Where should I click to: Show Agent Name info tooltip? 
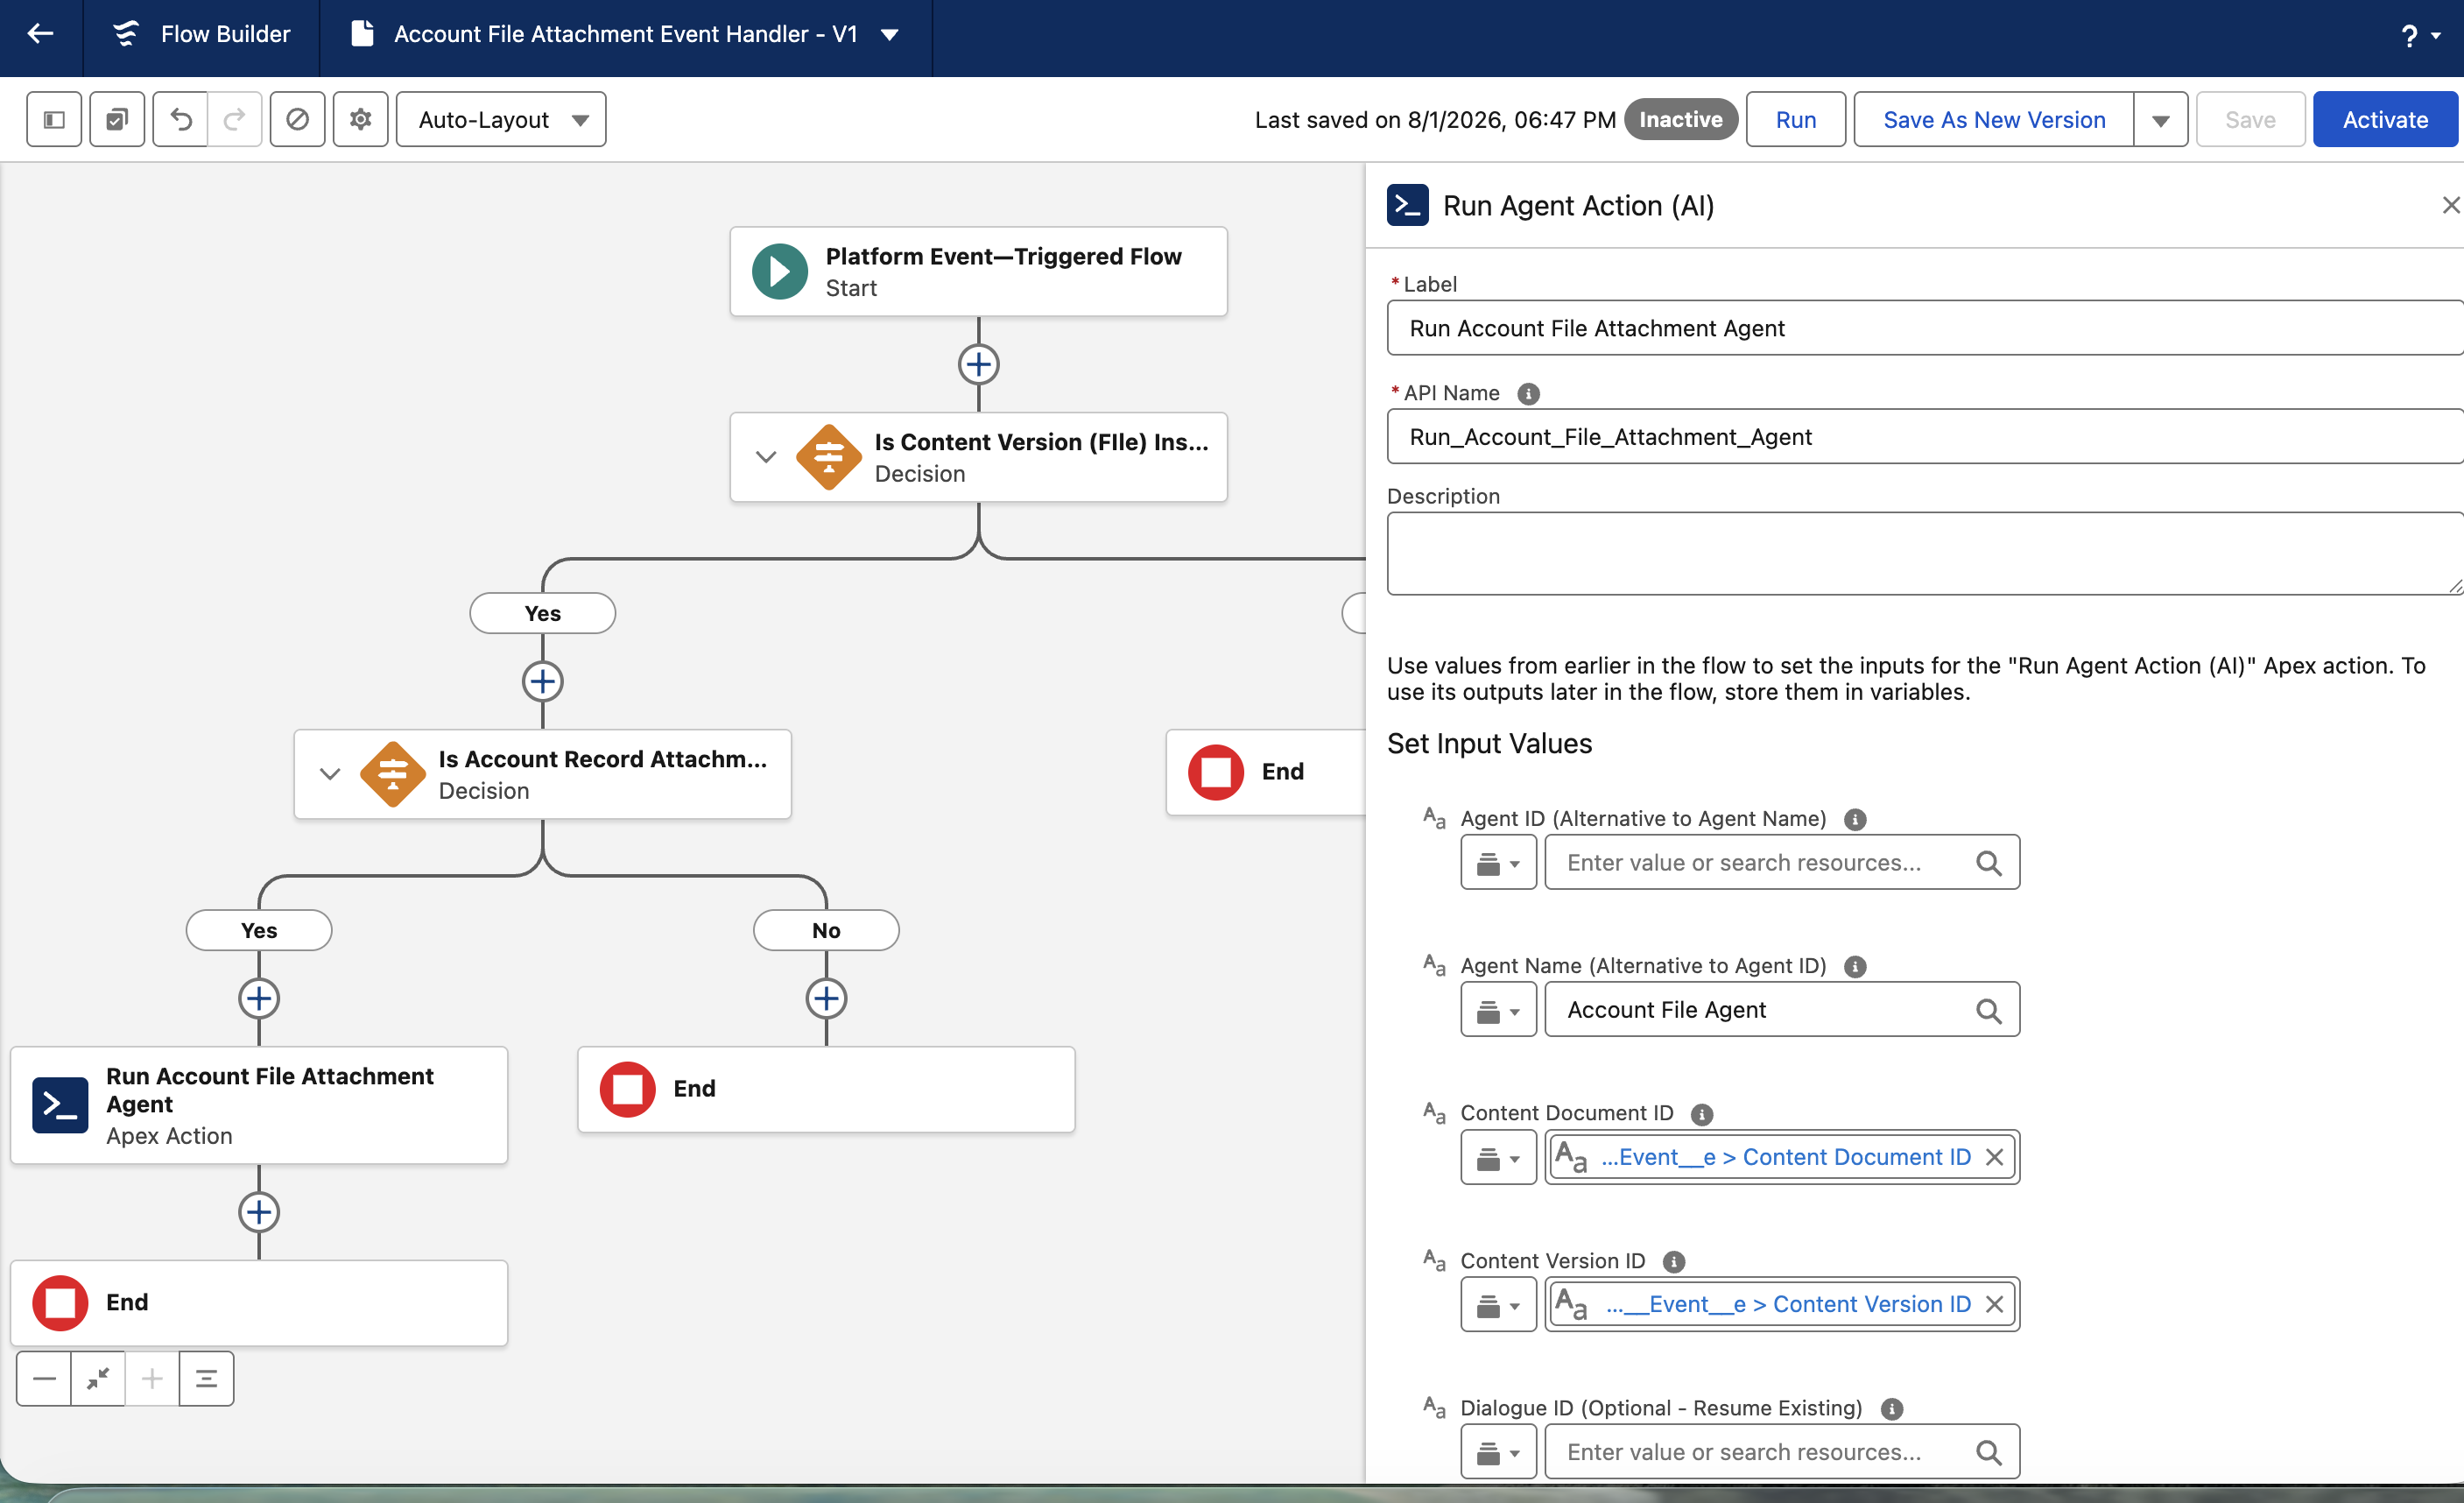pos(1855,967)
